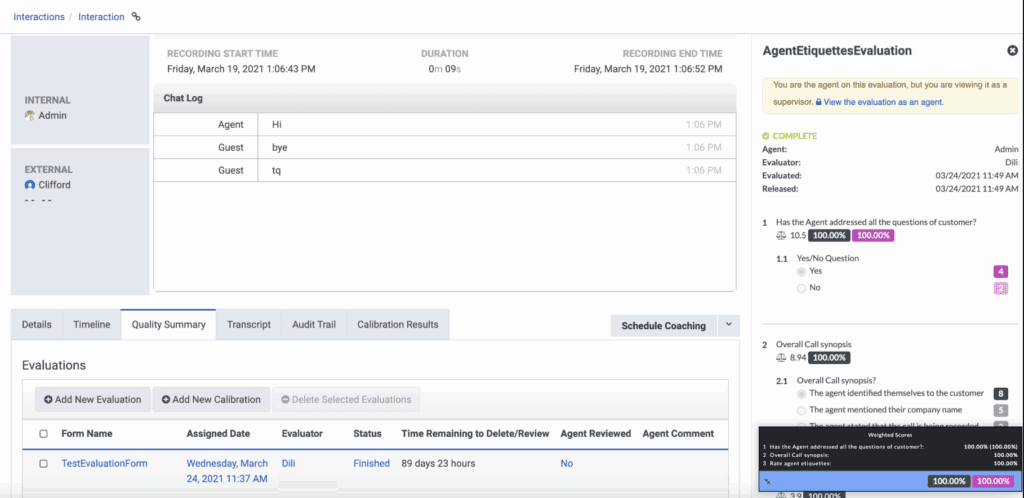Click the Clifford external participant icon
The height and width of the screenshot is (498, 1024).
pyautogui.click(x=30, y=185)
